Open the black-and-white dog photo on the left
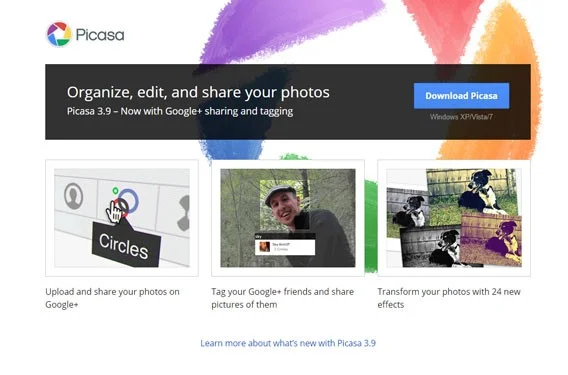The height and width of the screenshot is (375, 568). tap(407, 213)
